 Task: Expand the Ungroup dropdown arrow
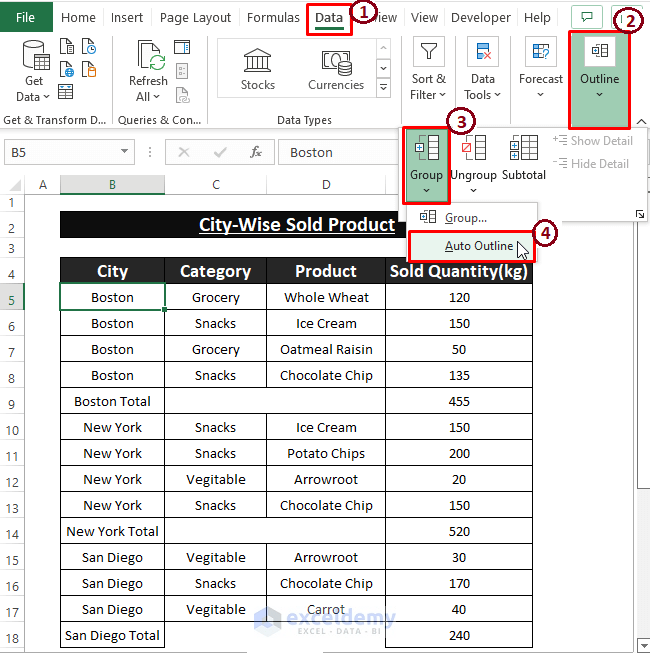pyautogui.click(x=473, y=191)
